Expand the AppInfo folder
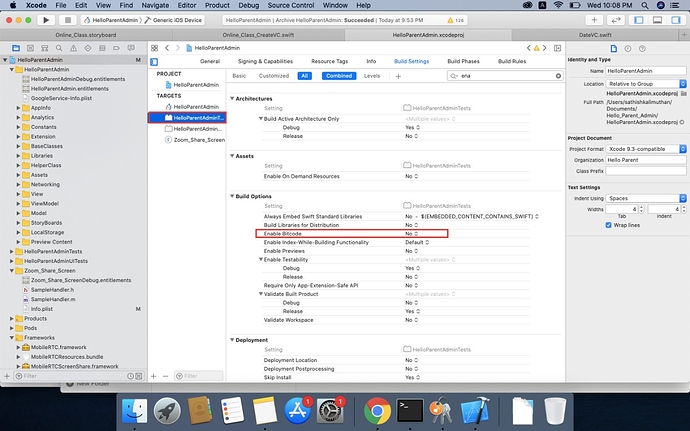The image size is (690, 431). pos(18,108)
